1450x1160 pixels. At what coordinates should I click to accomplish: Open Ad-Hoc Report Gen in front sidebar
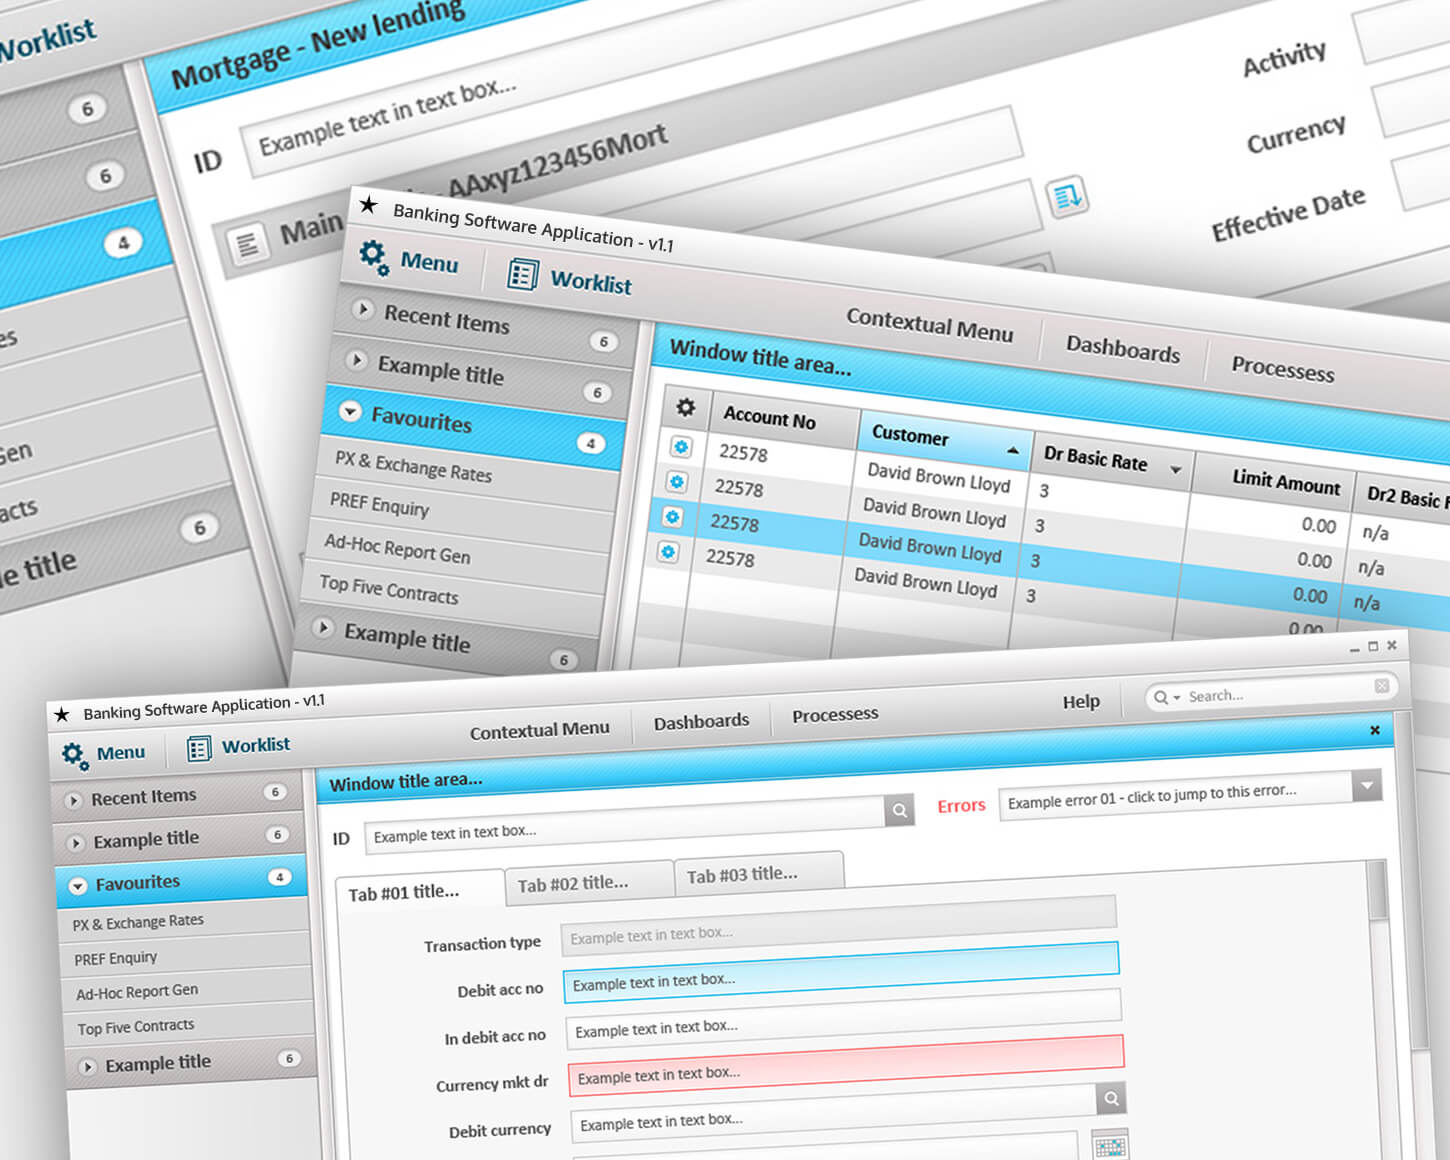tap(137, 991)
